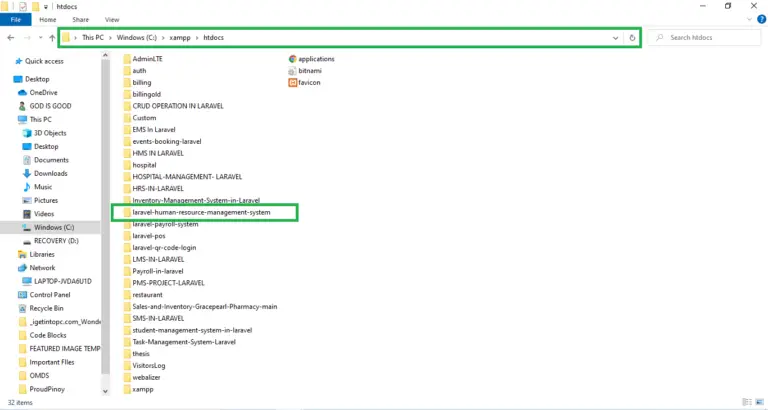The image size is (768, 410).
Task: Select the thesis folder icon
Action: coord(127,354)
